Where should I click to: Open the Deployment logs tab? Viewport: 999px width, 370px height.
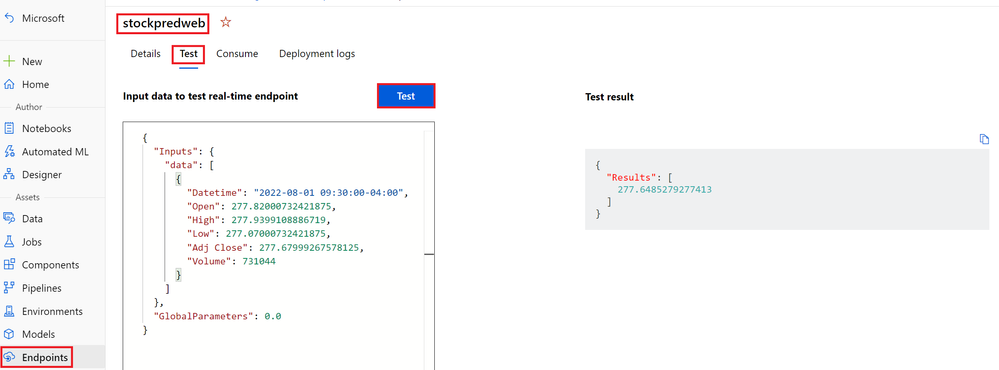pos(317,54)
